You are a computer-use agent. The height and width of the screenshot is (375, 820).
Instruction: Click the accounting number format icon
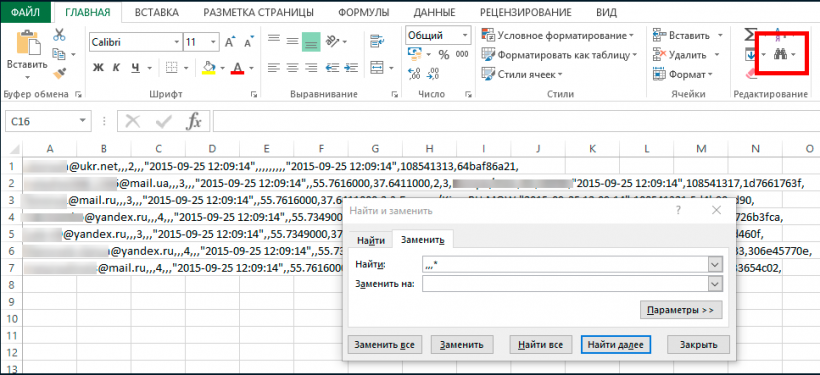(415, 54)
